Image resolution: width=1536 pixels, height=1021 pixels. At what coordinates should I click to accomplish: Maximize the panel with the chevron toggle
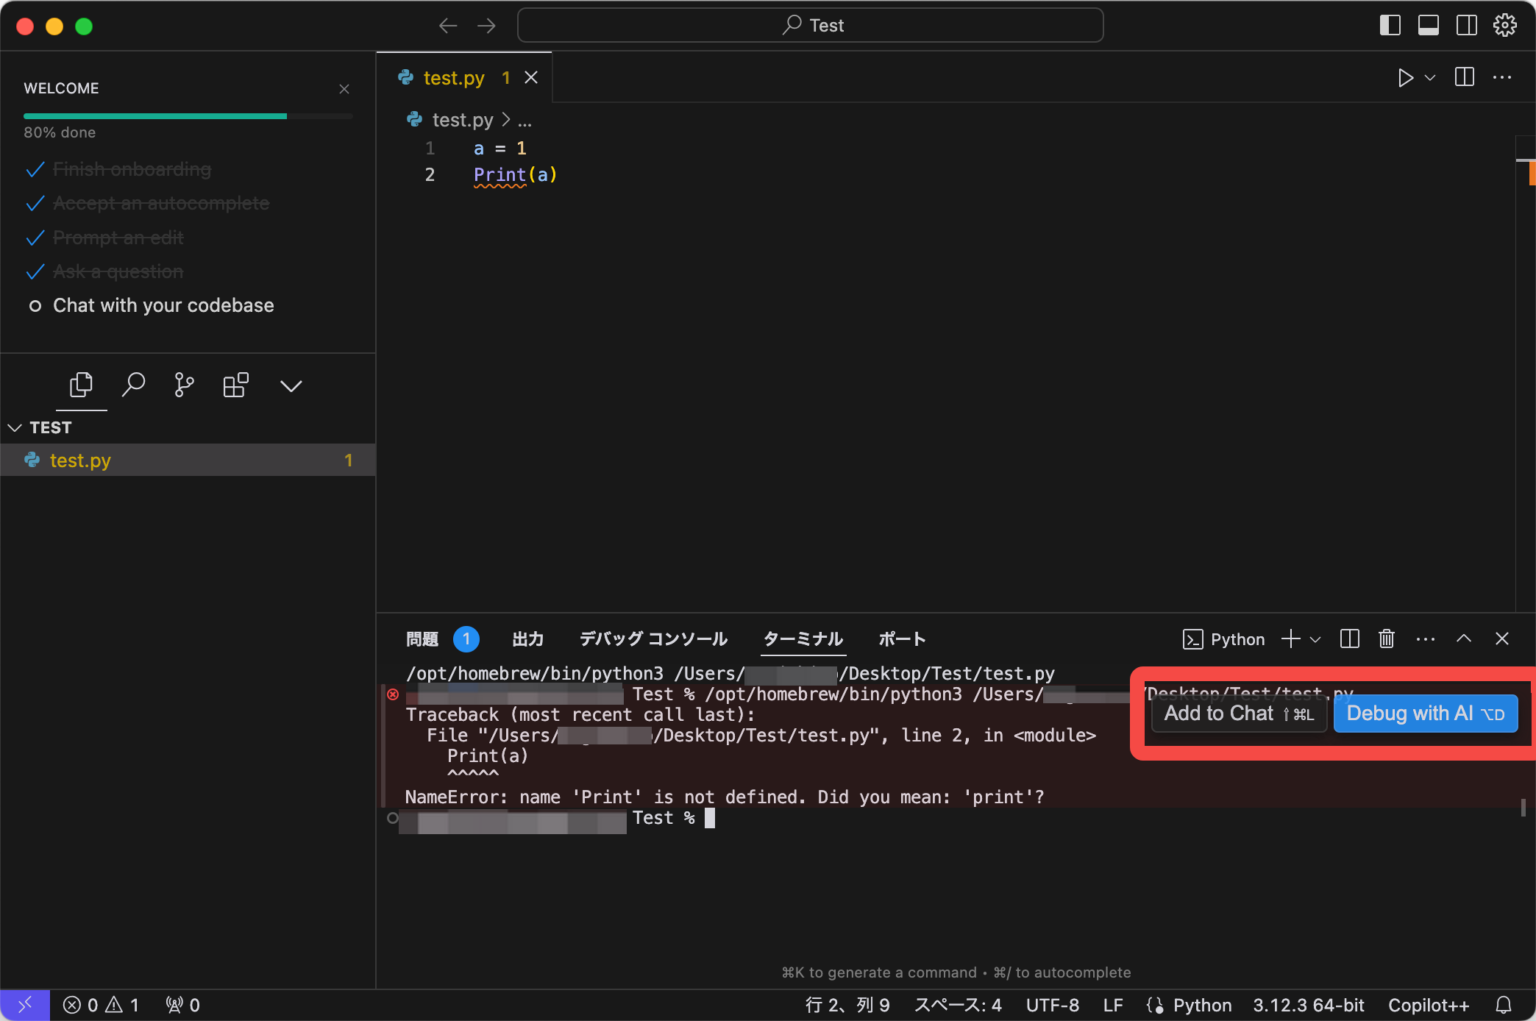(x=1464, y=638)
